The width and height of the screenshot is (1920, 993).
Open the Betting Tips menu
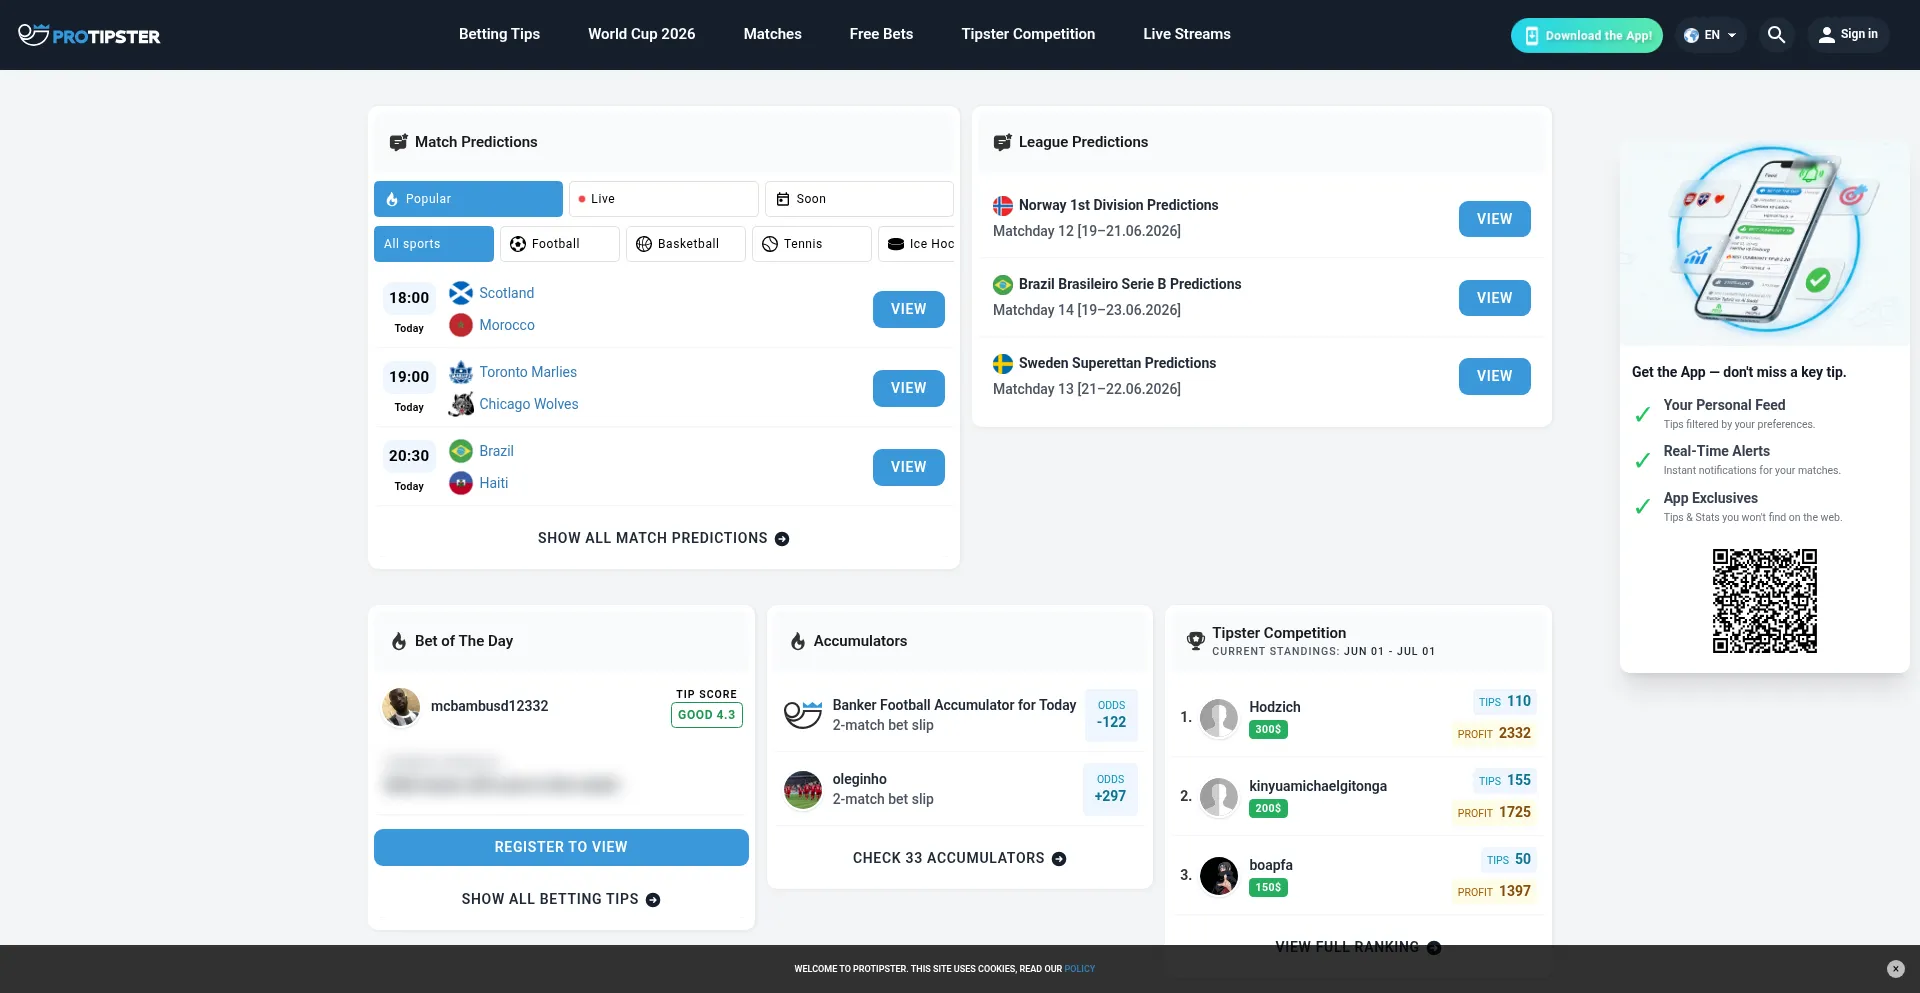coord(499,34)
